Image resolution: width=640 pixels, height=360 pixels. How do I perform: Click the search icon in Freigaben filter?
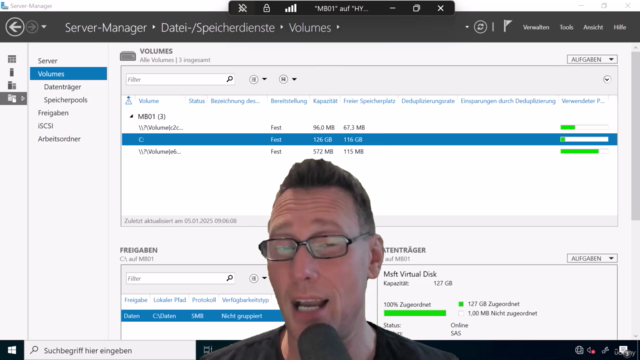coord(230,278)
